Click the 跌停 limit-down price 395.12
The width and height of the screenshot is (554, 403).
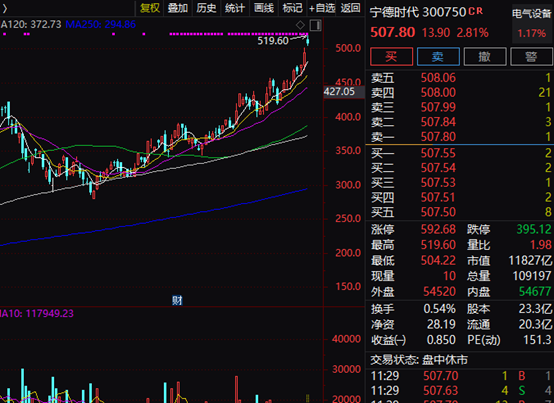[534, 230]
